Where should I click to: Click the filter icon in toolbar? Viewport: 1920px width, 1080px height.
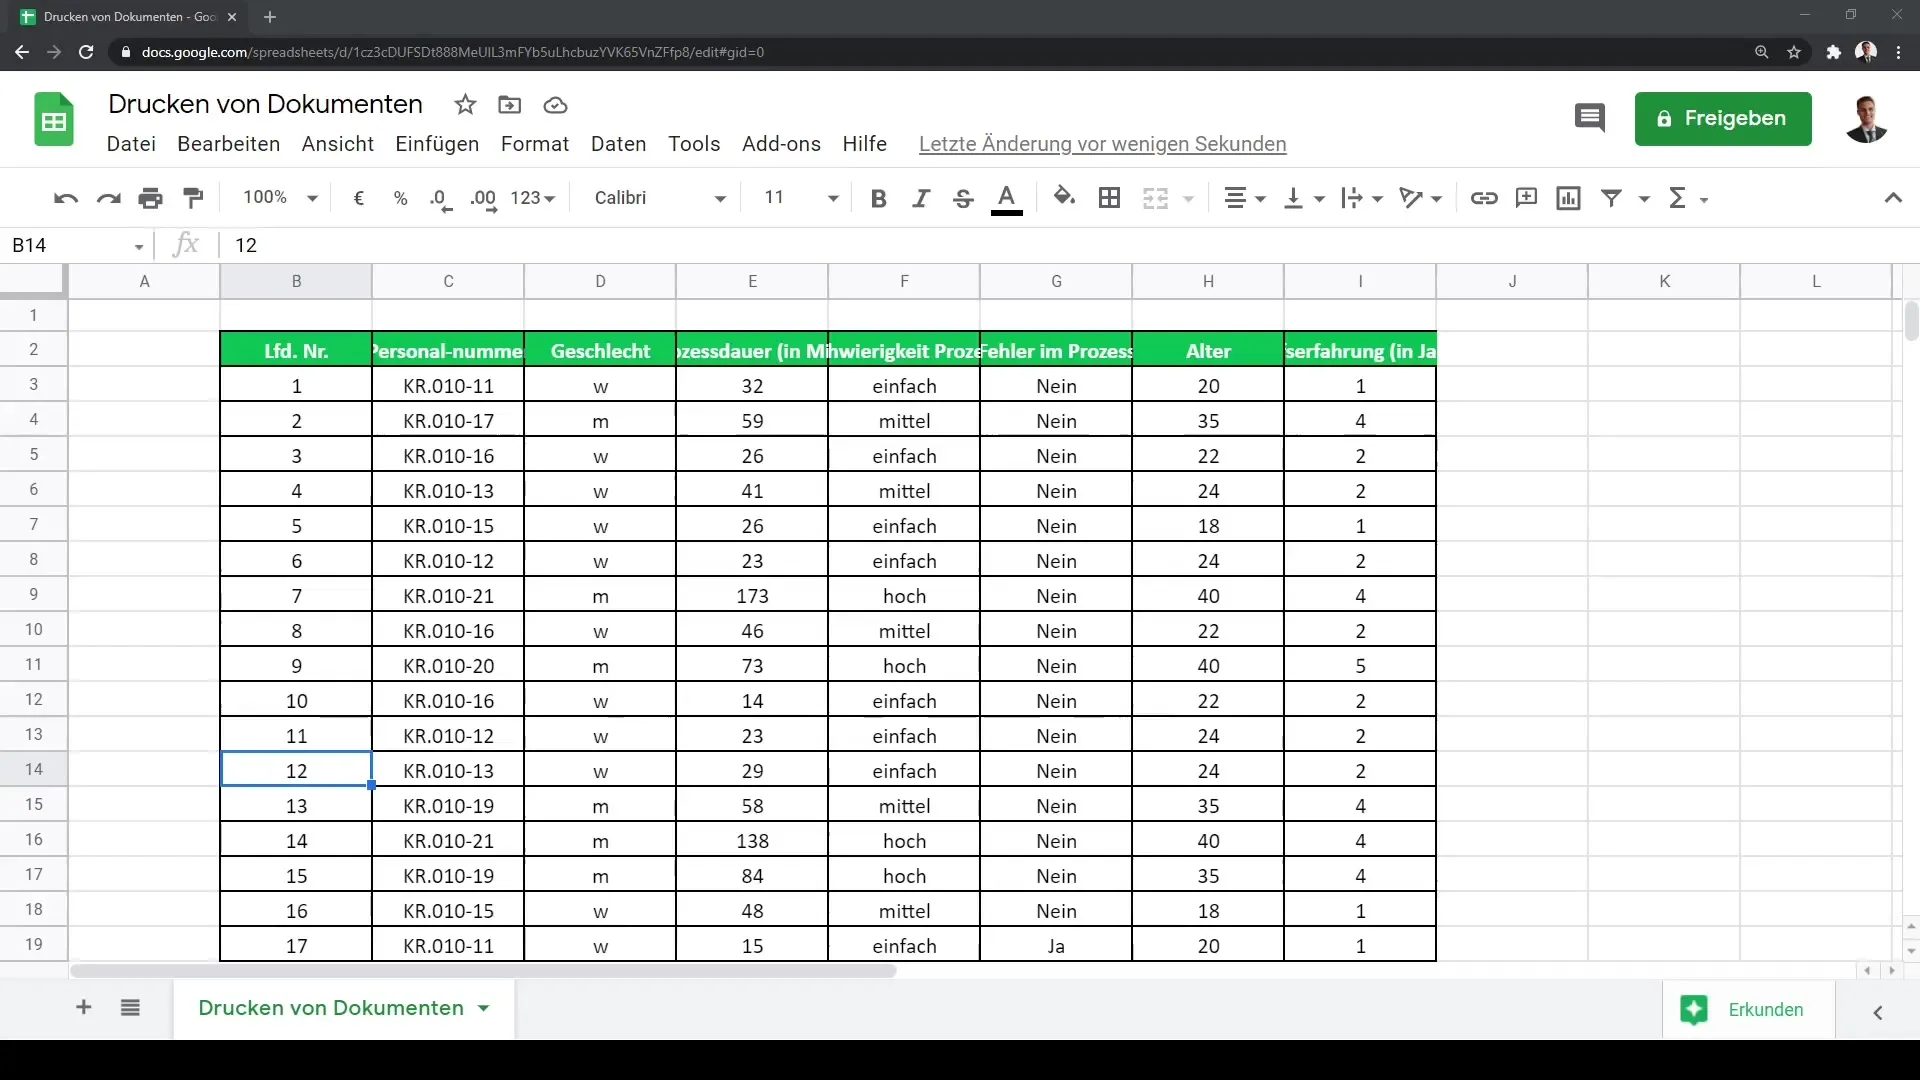[x=1611, y=198]
